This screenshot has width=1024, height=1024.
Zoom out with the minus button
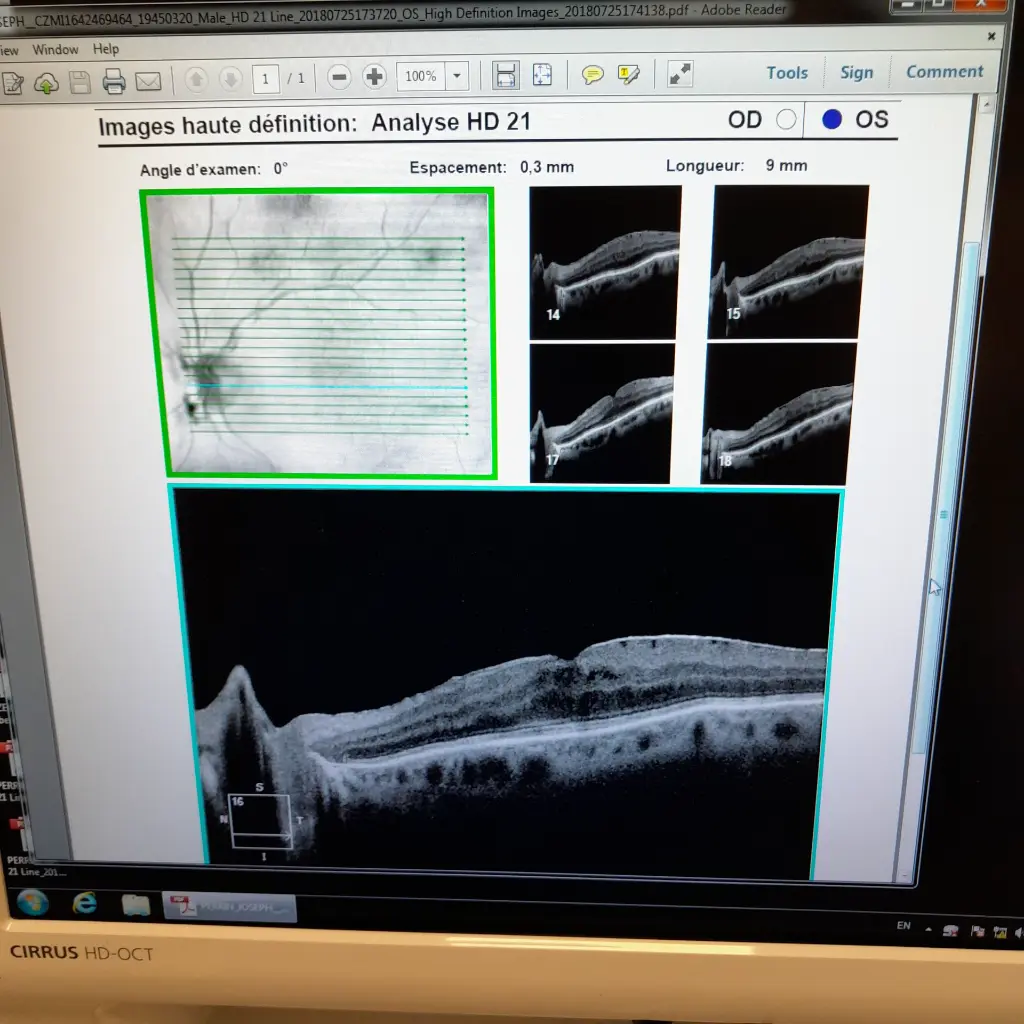340,76
